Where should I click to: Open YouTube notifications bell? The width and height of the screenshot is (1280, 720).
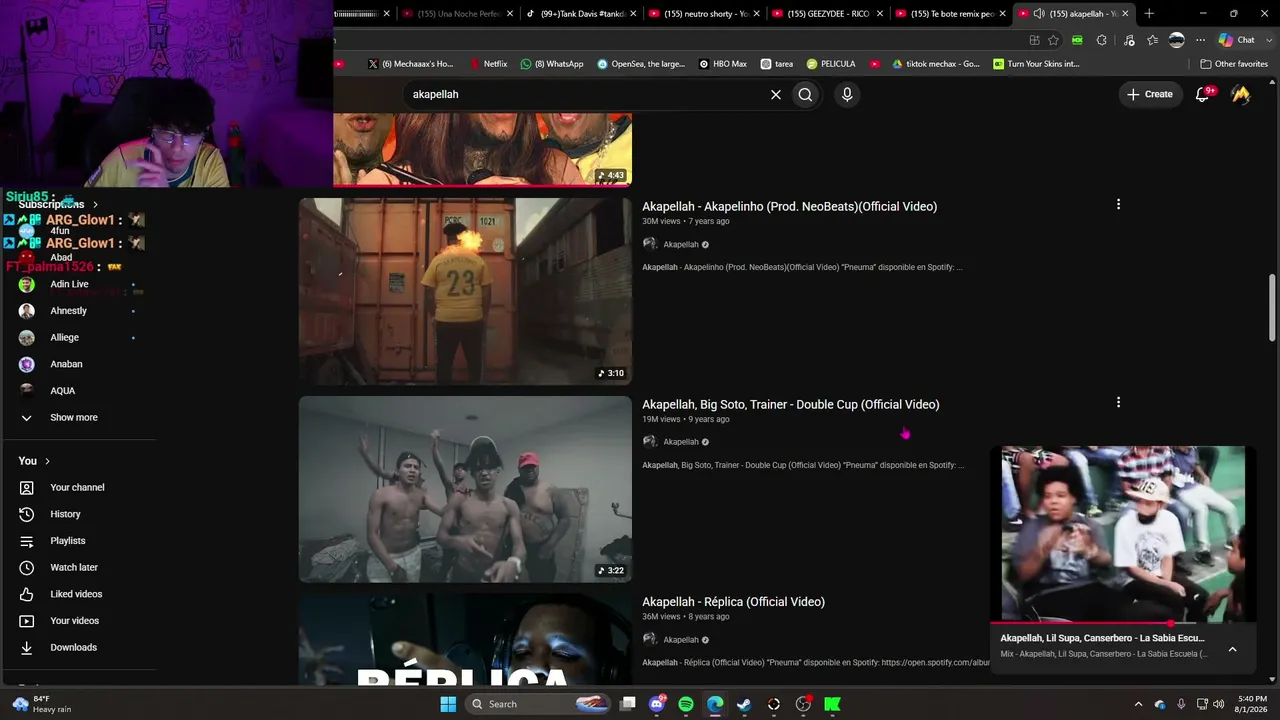tap(1203, 94)
